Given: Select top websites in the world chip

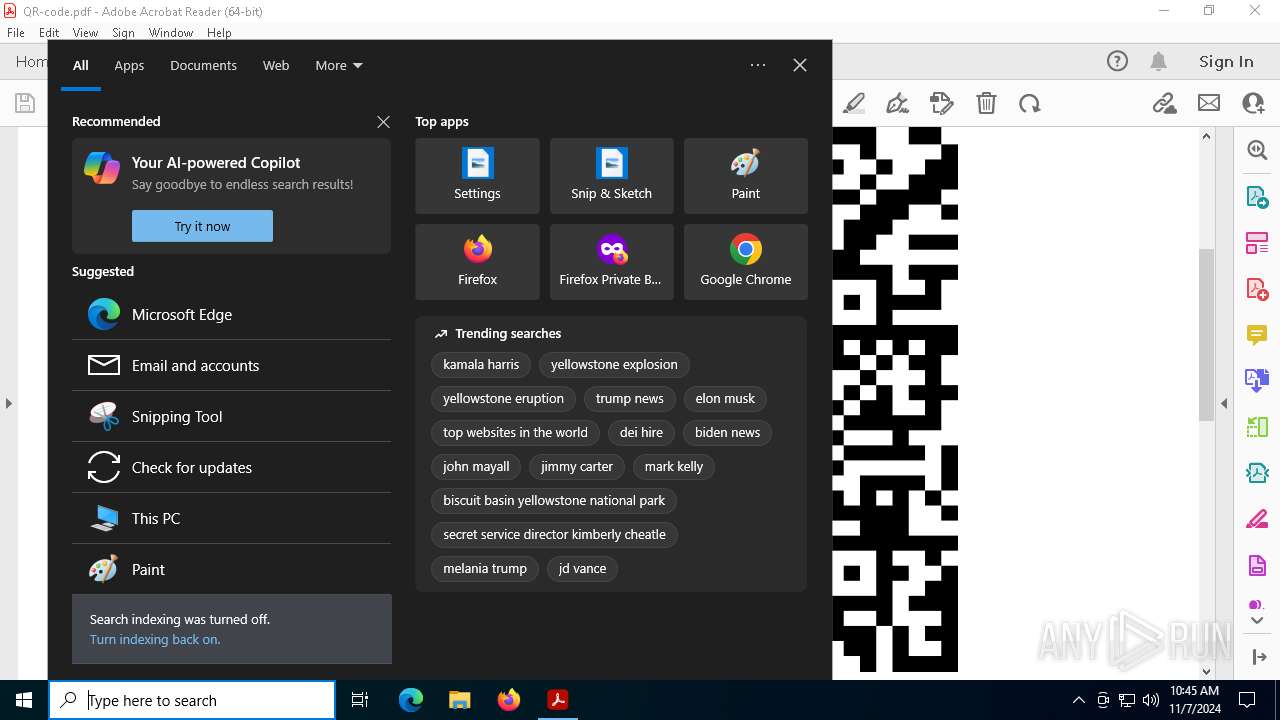Looking at the screenshot, I should 515,432.
